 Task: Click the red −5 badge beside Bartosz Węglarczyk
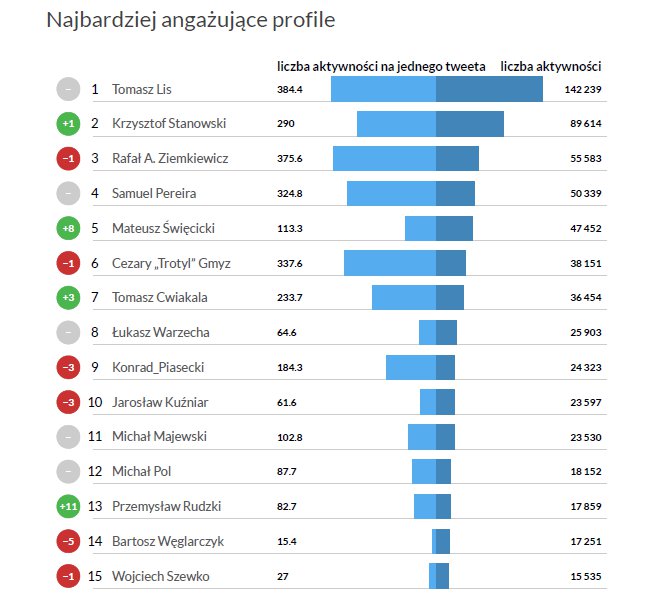[68, 541]
